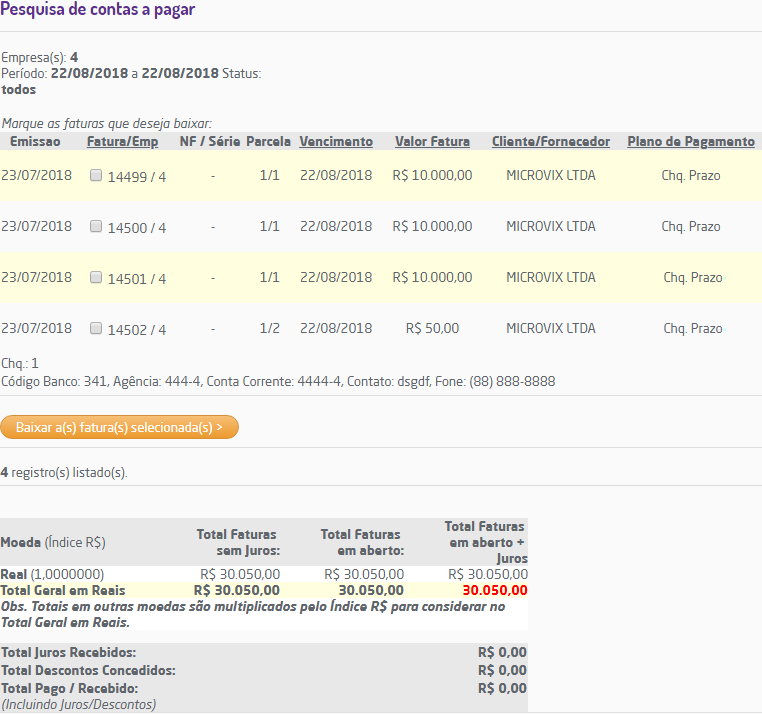Click the Total Faturas sem Juros header
762x714 pixels.
tap(238, 542)
